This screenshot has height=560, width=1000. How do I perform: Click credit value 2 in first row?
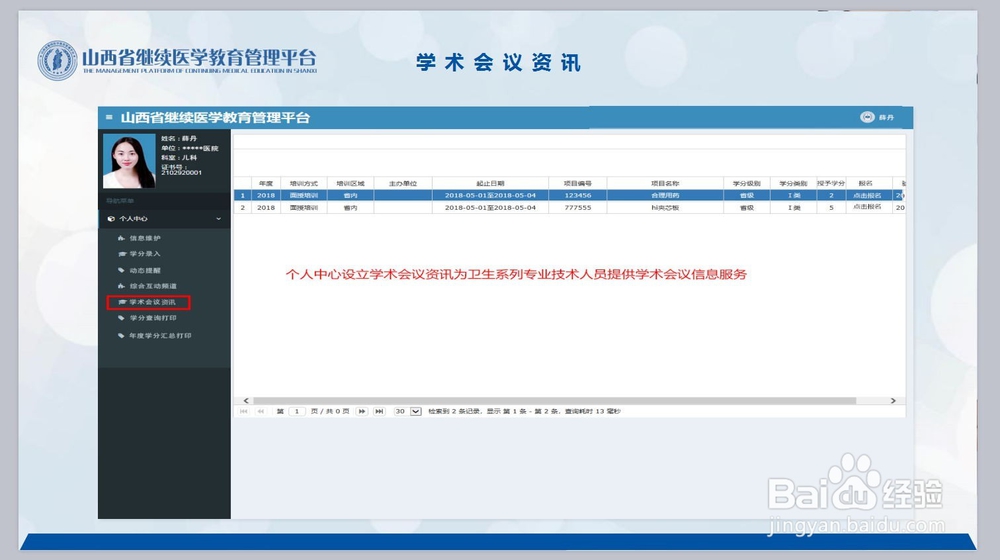point(831,195)
